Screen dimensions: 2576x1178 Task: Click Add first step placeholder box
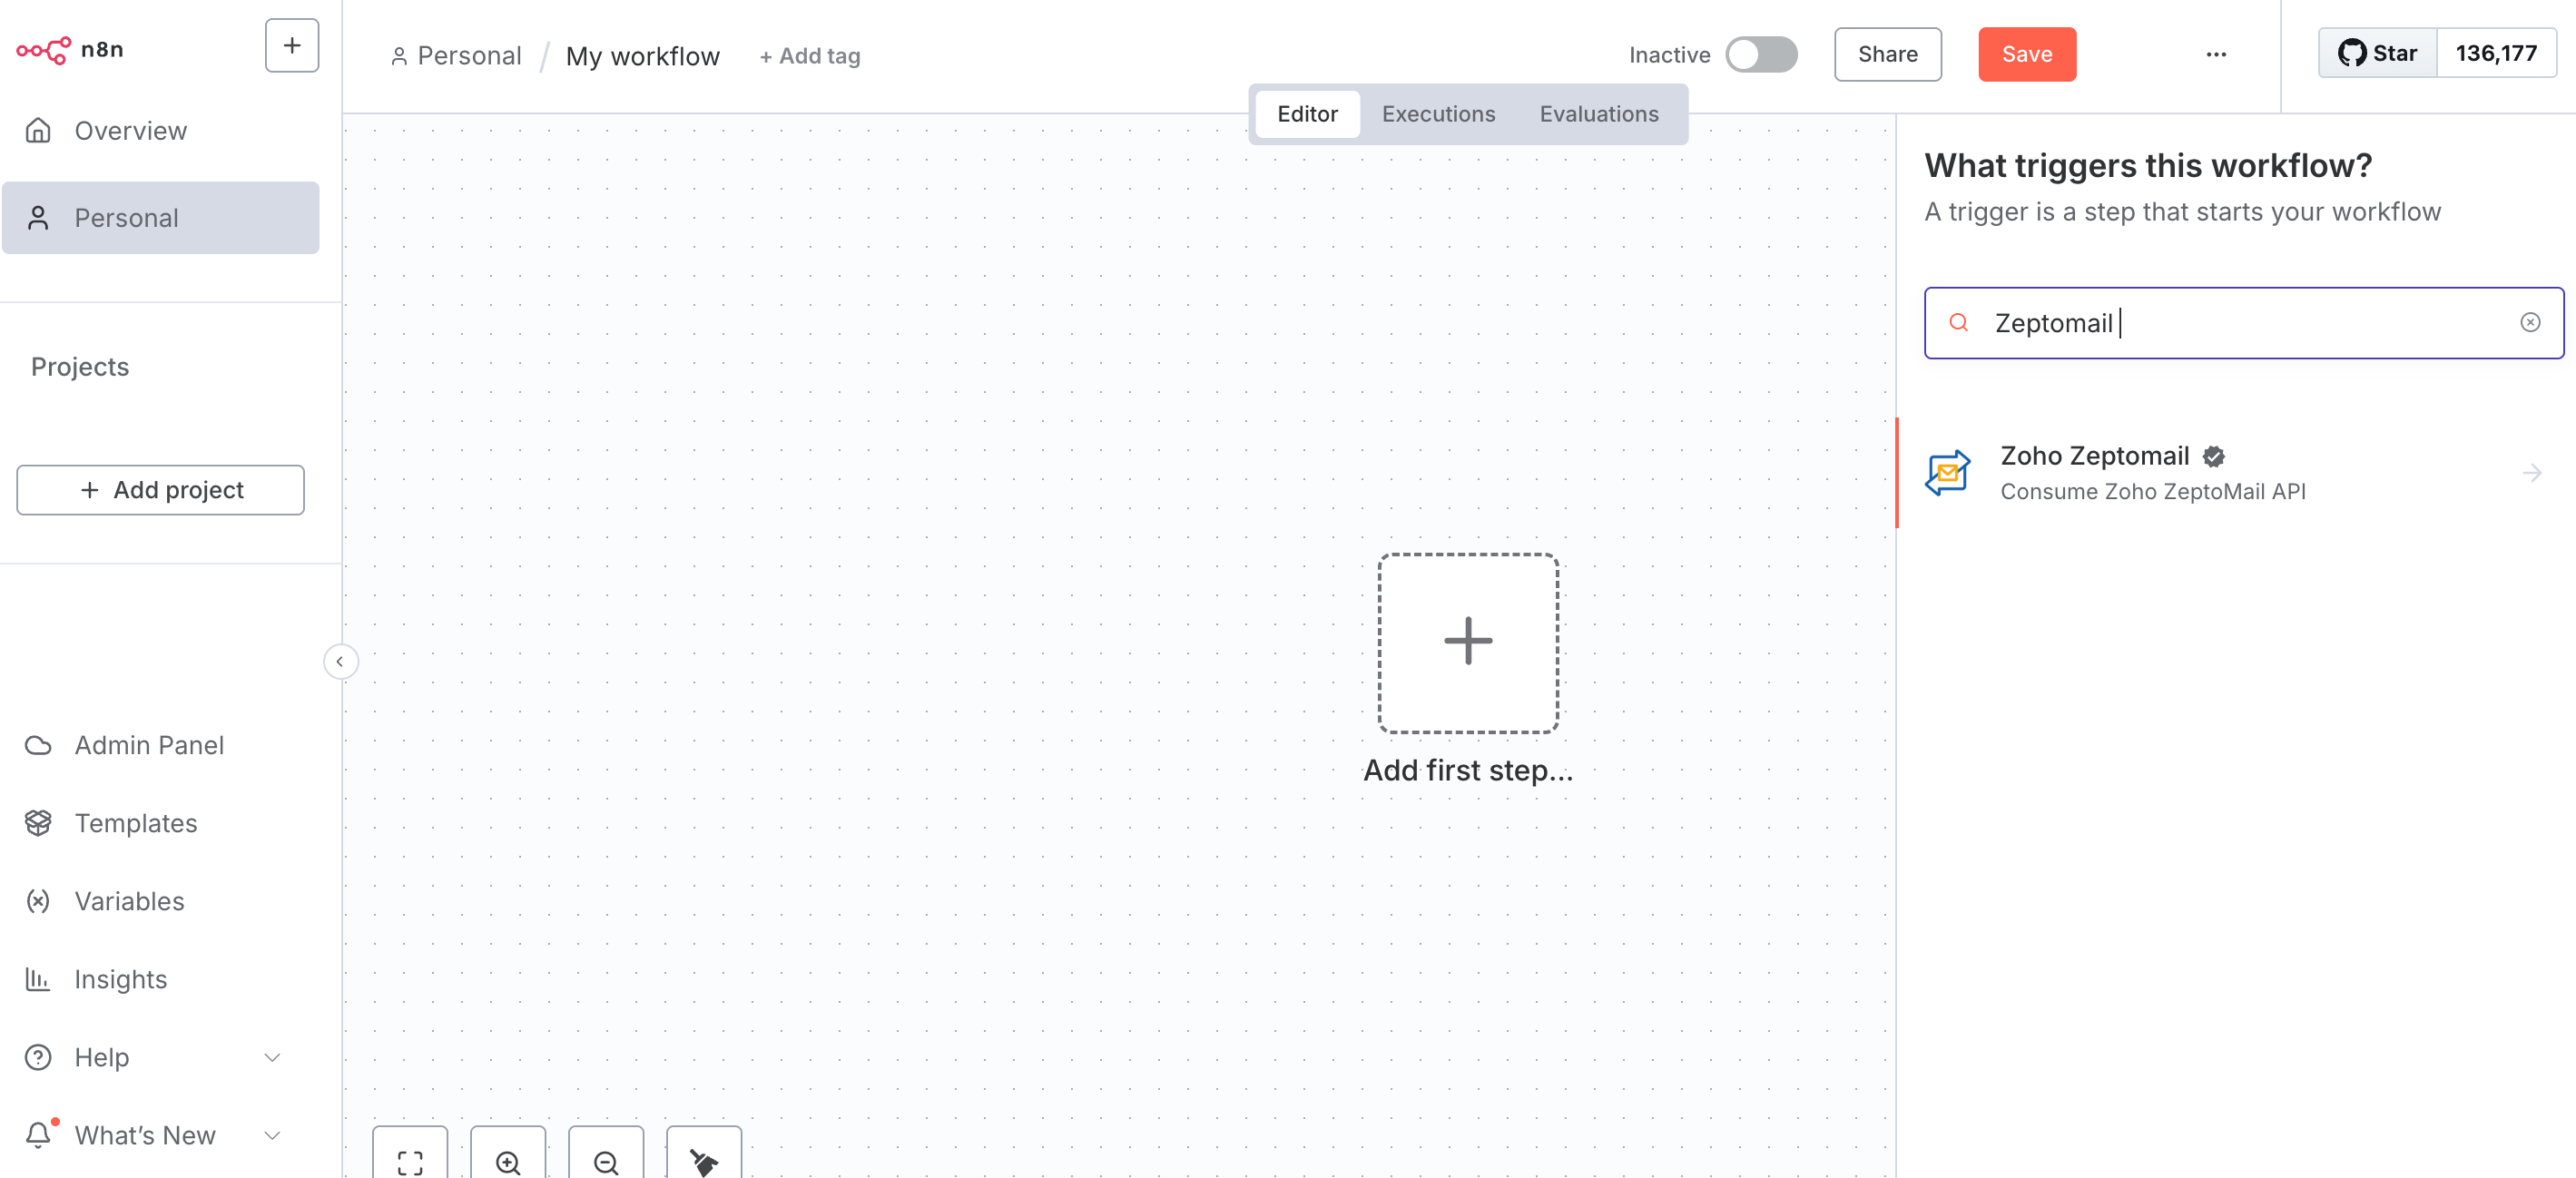coord(1467,642)
